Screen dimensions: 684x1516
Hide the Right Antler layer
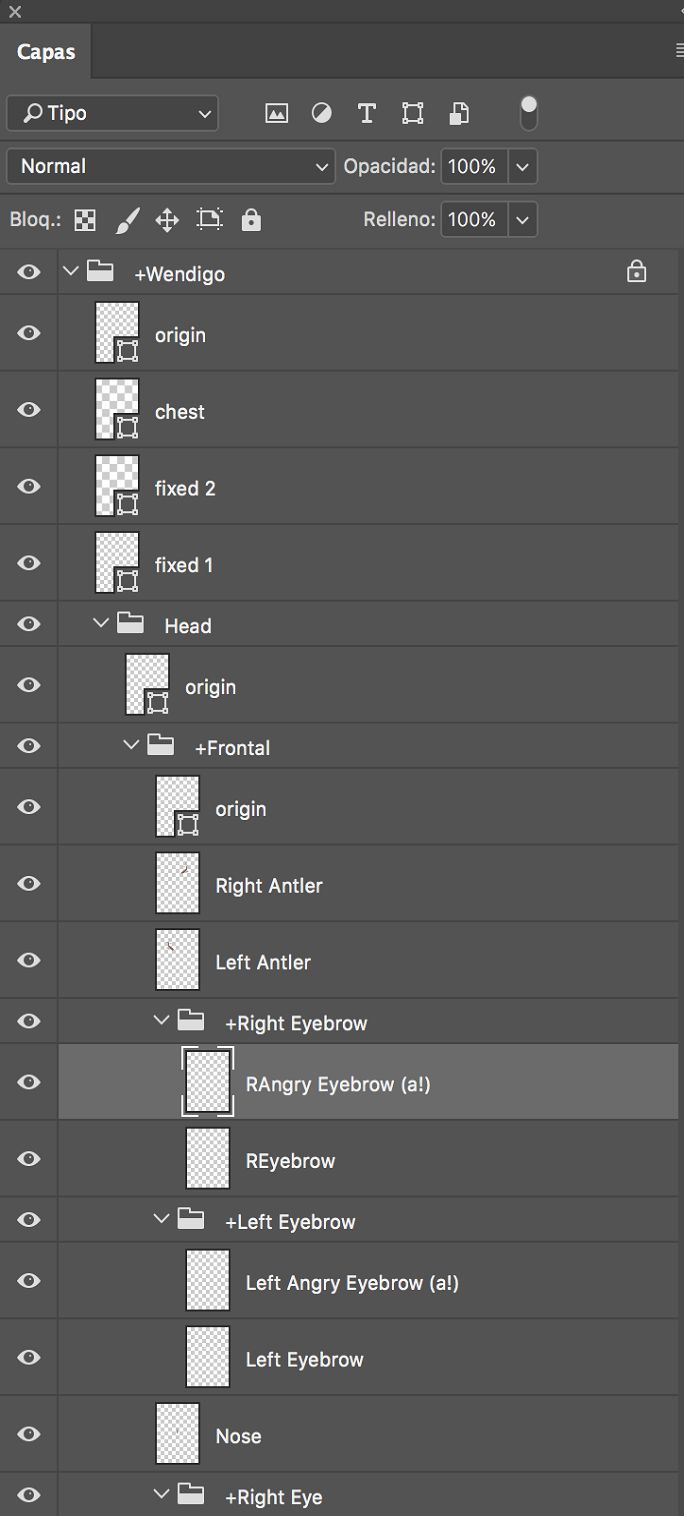29,884
